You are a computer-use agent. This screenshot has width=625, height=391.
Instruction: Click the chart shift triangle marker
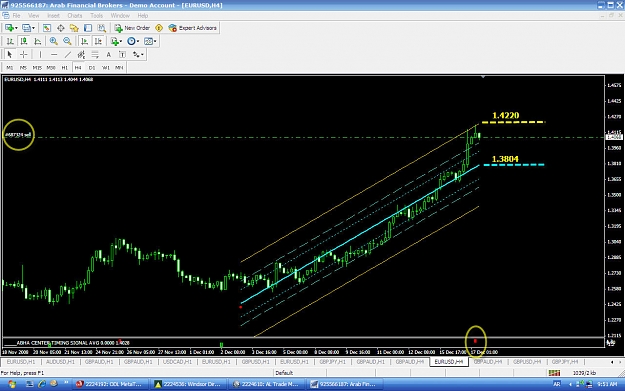pos(483,77)
